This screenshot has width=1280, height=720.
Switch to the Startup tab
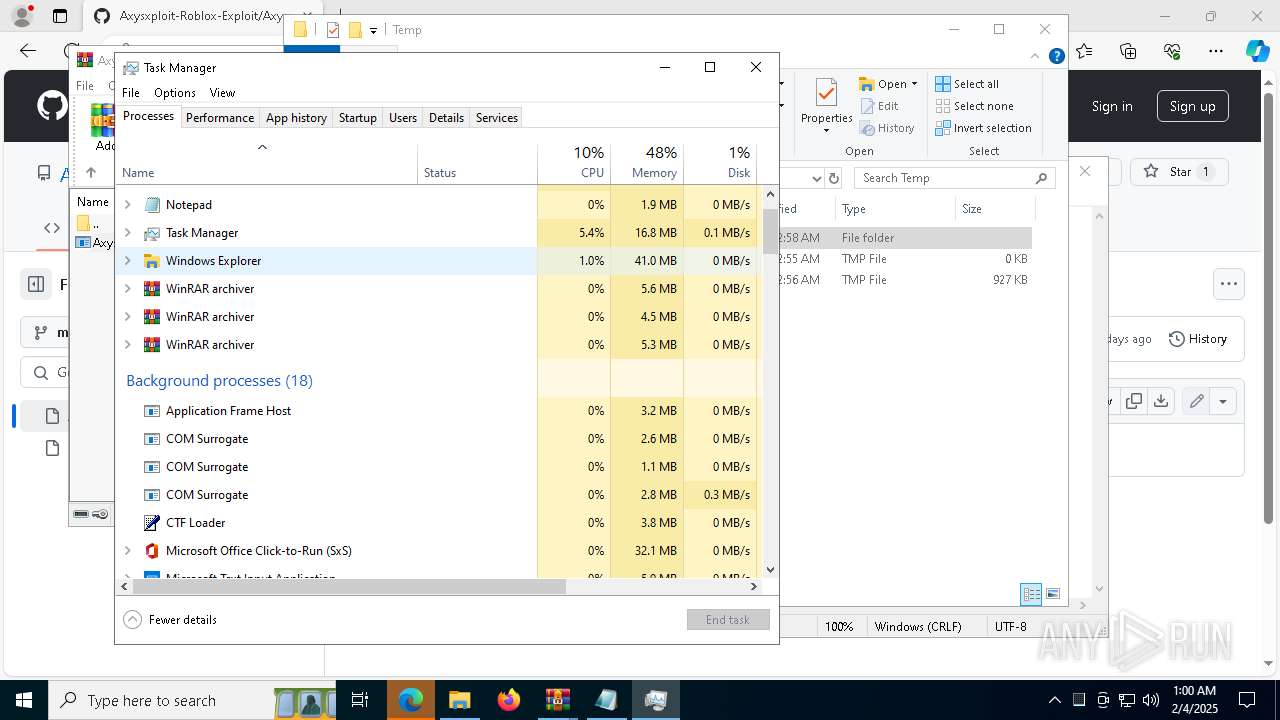point(357,117)
